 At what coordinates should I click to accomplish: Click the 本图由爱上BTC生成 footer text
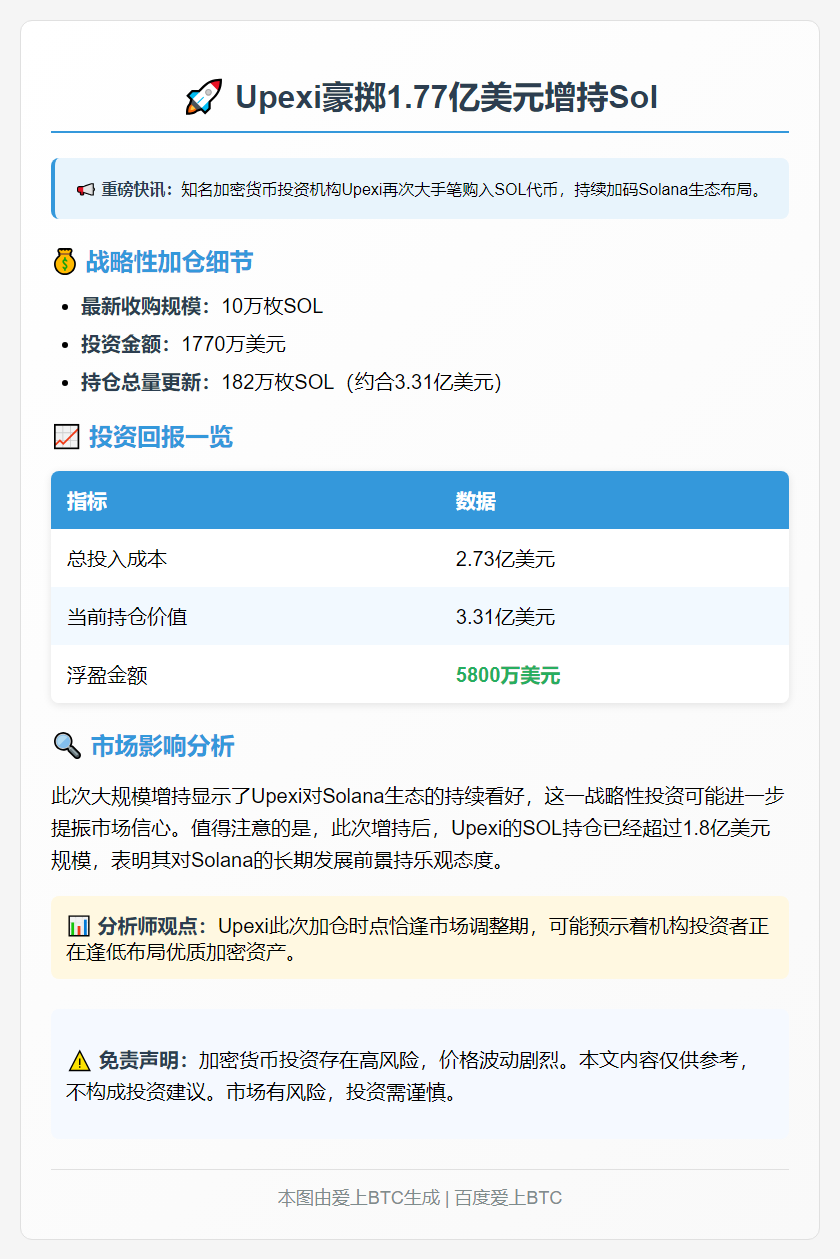(357, 1197)
